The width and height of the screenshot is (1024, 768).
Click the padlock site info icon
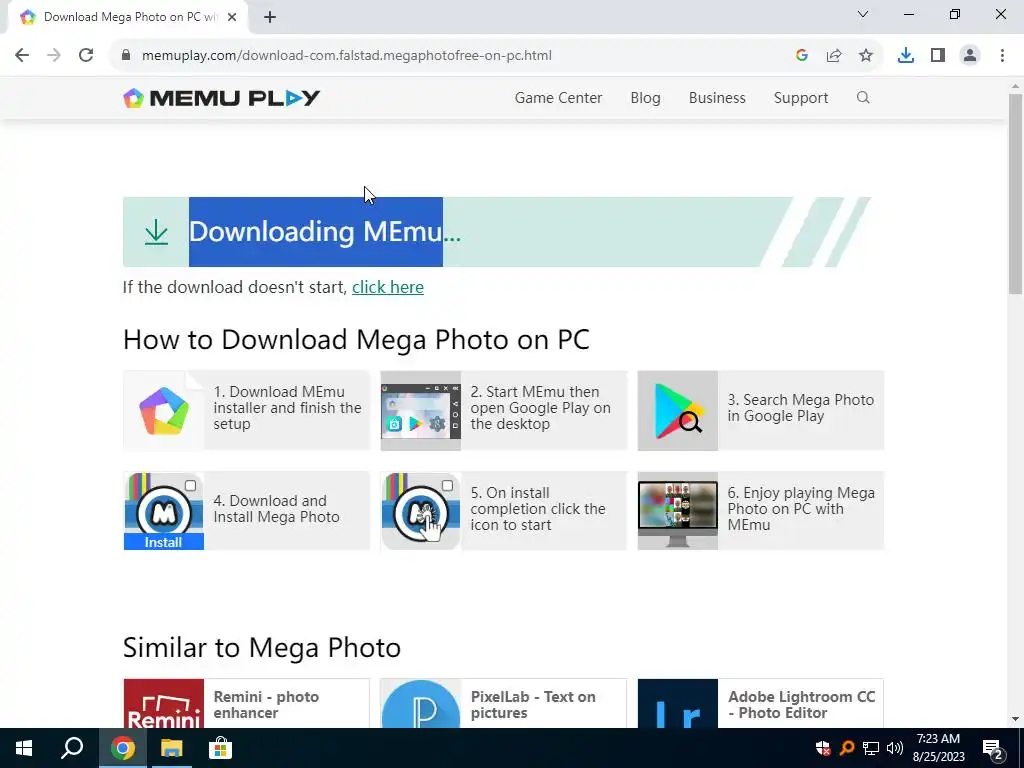pyautogui.click(x=126, y=55)
